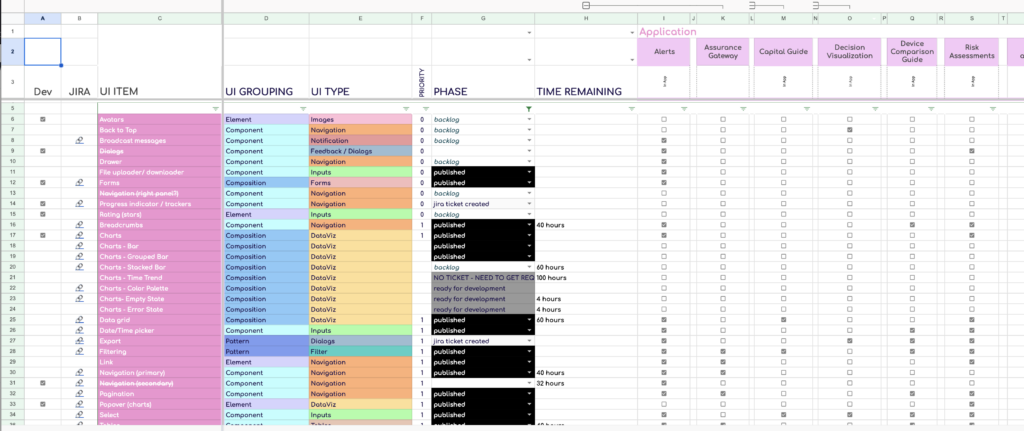Open the JIRA link icon for Forms
Viewport: 1024px width, 431px height.
pyautogui.click(x=79, y=183)
